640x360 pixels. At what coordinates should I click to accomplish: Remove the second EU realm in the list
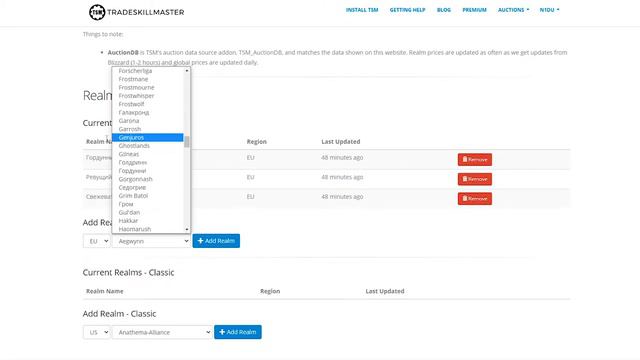(475, 179)
